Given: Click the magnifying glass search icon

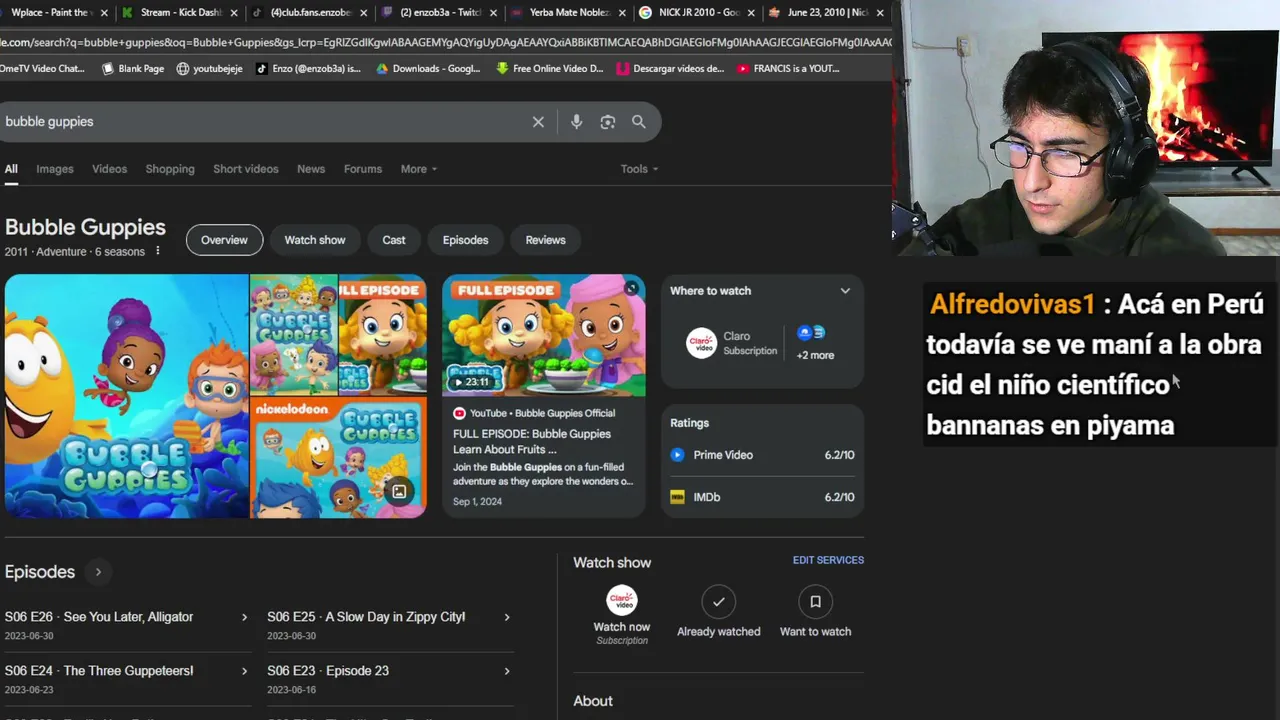Looking at the screenshot, I should coord(638,122).
